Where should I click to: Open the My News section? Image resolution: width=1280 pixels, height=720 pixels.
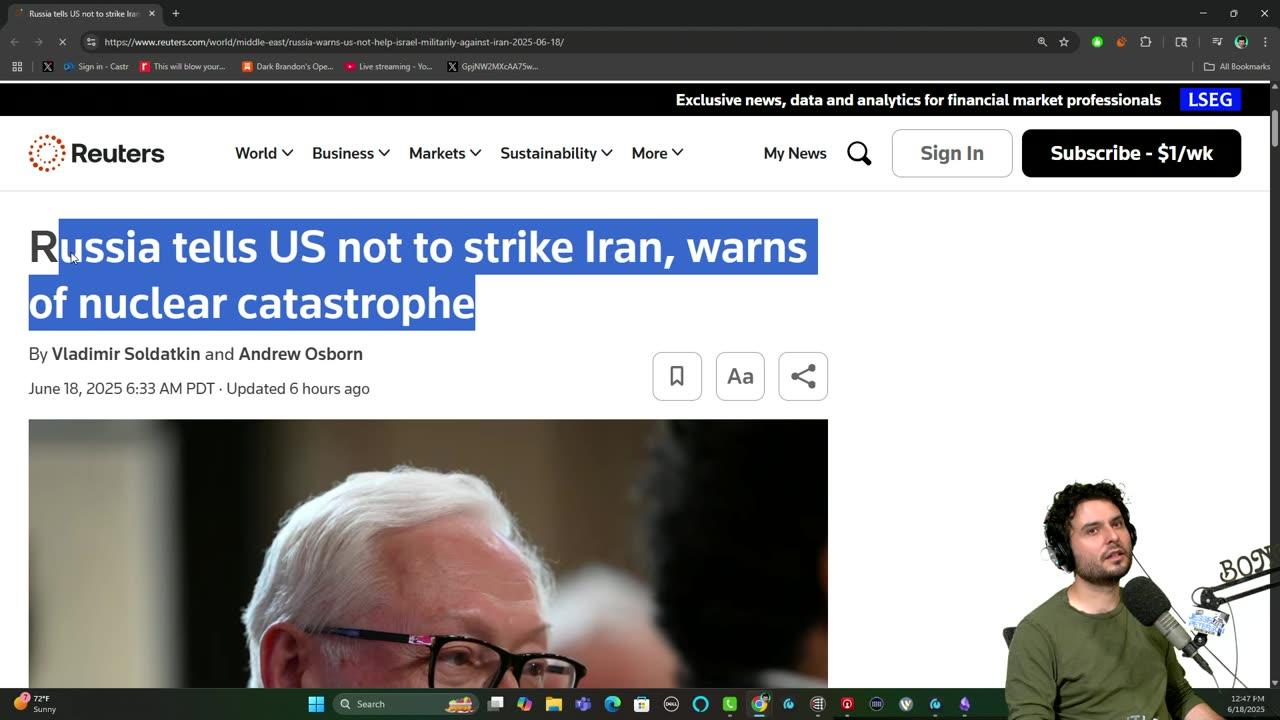pos(795,153)
